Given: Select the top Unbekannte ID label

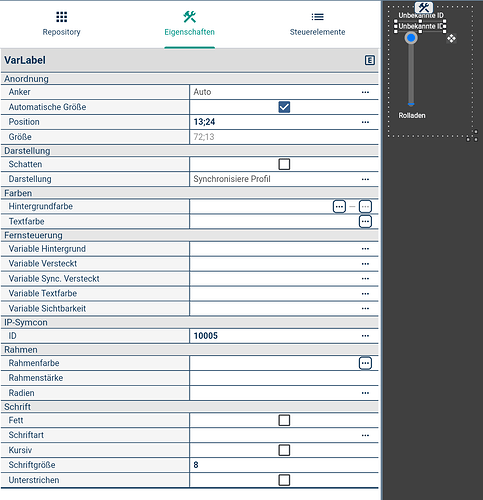Looking at the screenshot, I should pyautogui.click(x=421, y=15).
